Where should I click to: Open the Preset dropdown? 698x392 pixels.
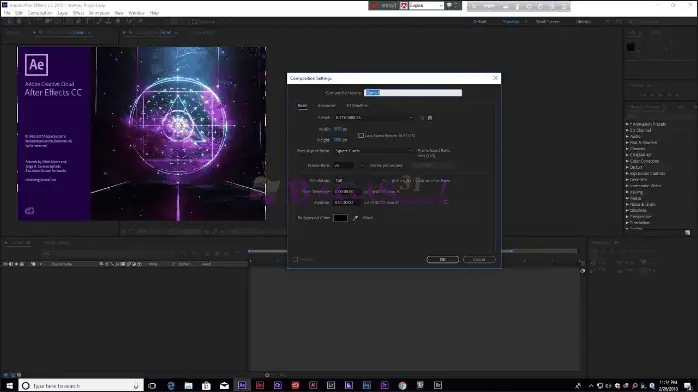click(x=373, y=117)
